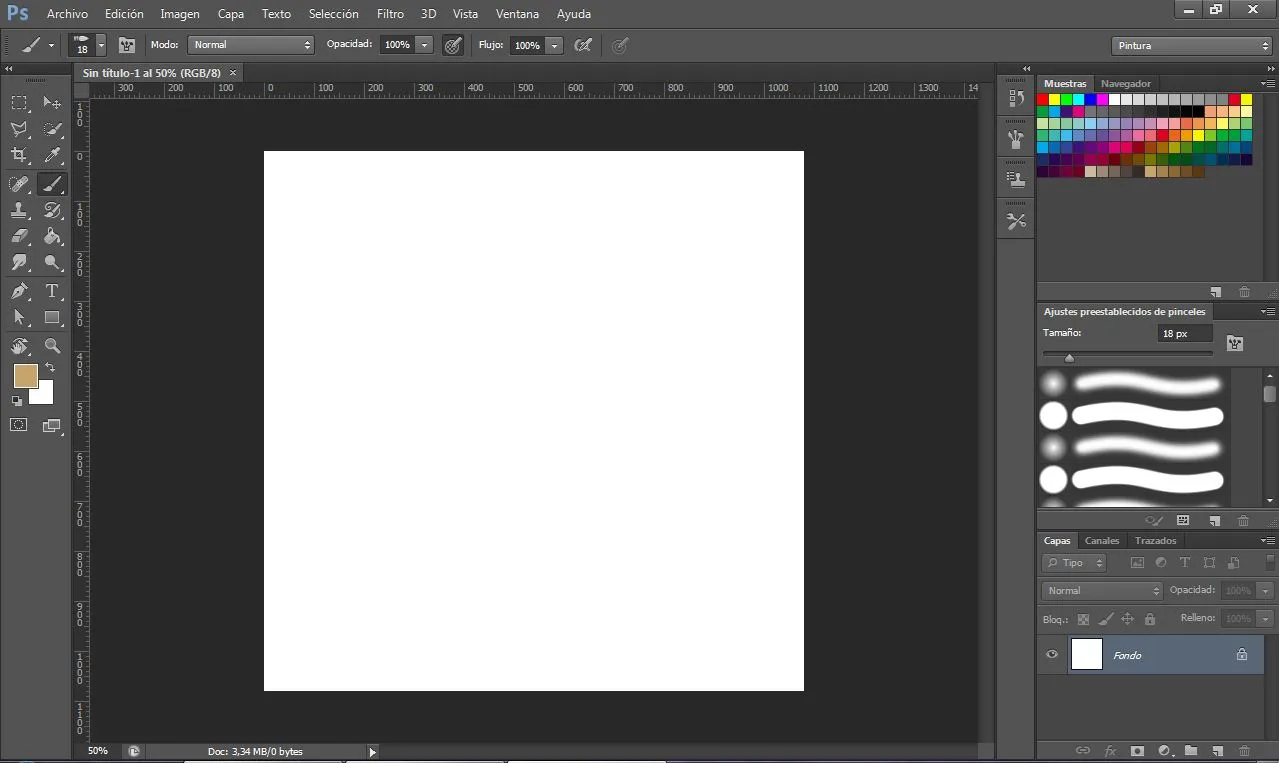Select the Quick Selection tool
Viewport: 1279px width, 763px height.
pyautogui.click(x=52, y=129)
